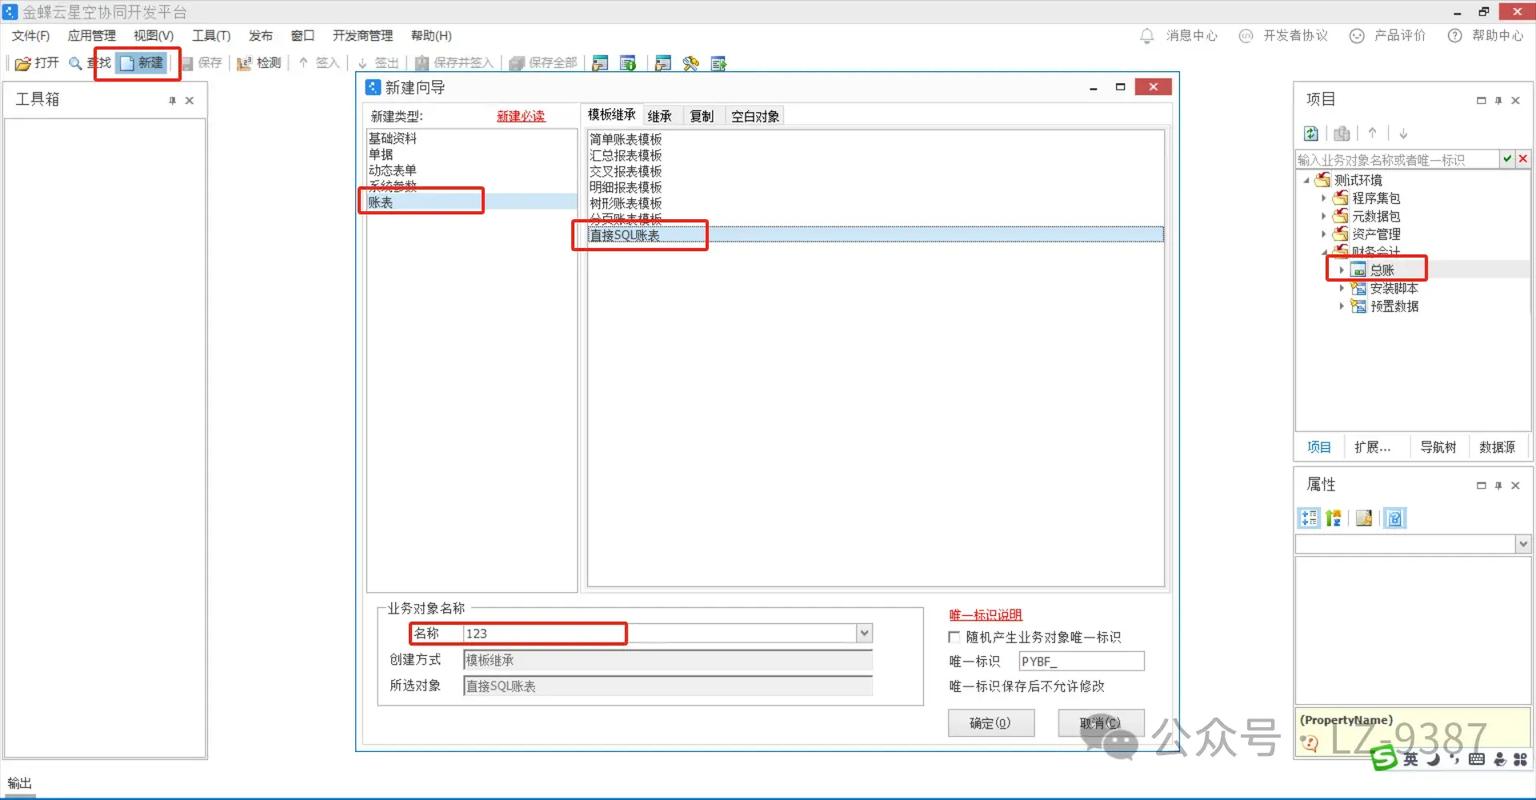Open the 新建必读 link

point(521,117)
